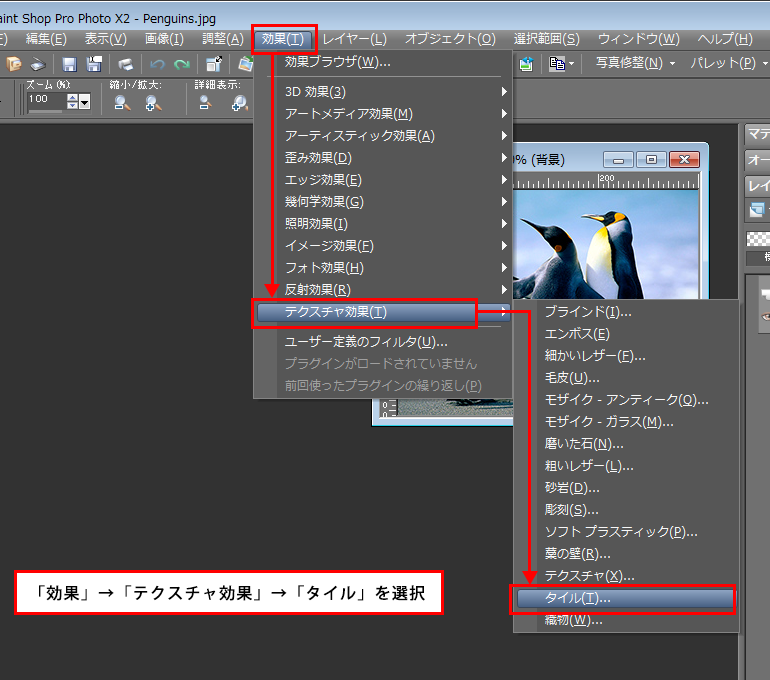This screenshot has width=770, height=680.
Task: Click the plus magnifier under 詳細表示
Action: tap(240, 103)
